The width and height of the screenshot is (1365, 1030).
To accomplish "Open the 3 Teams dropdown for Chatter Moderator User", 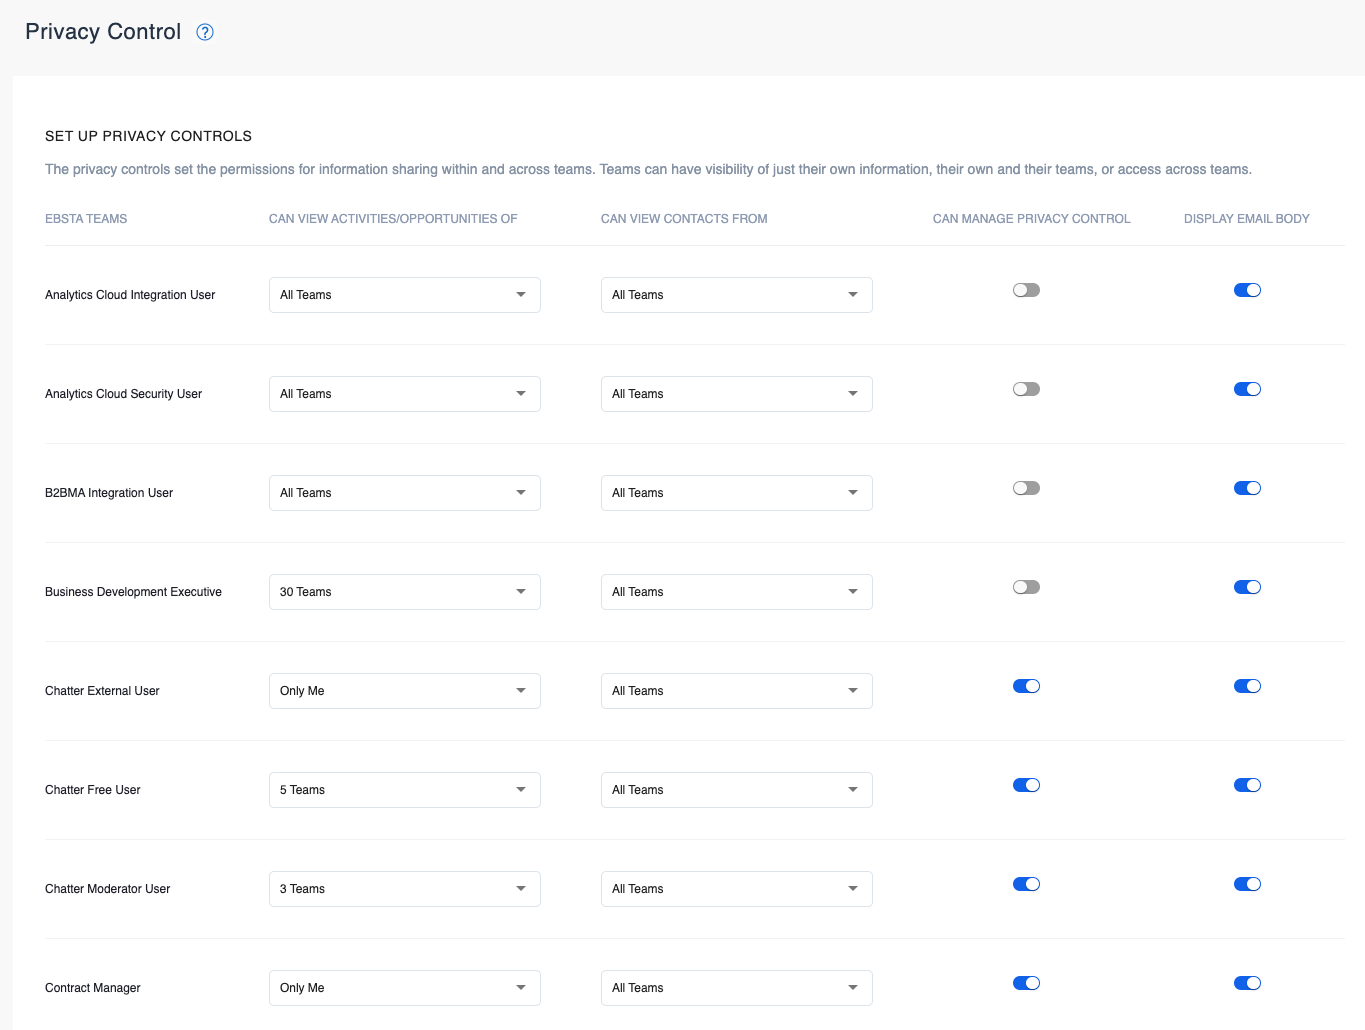I will pos(404,889).
